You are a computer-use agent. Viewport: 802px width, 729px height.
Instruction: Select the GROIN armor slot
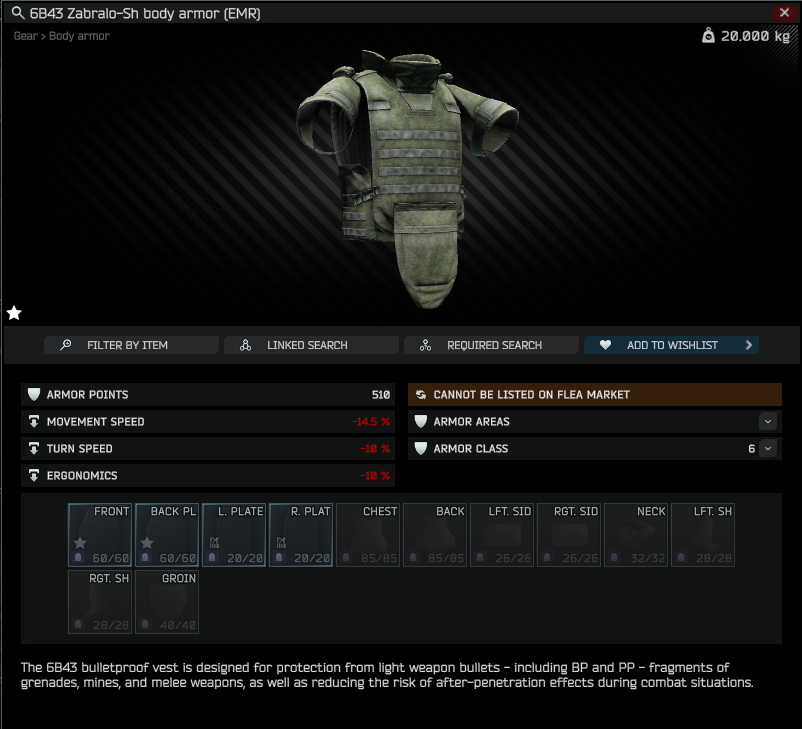pos(167,602)
